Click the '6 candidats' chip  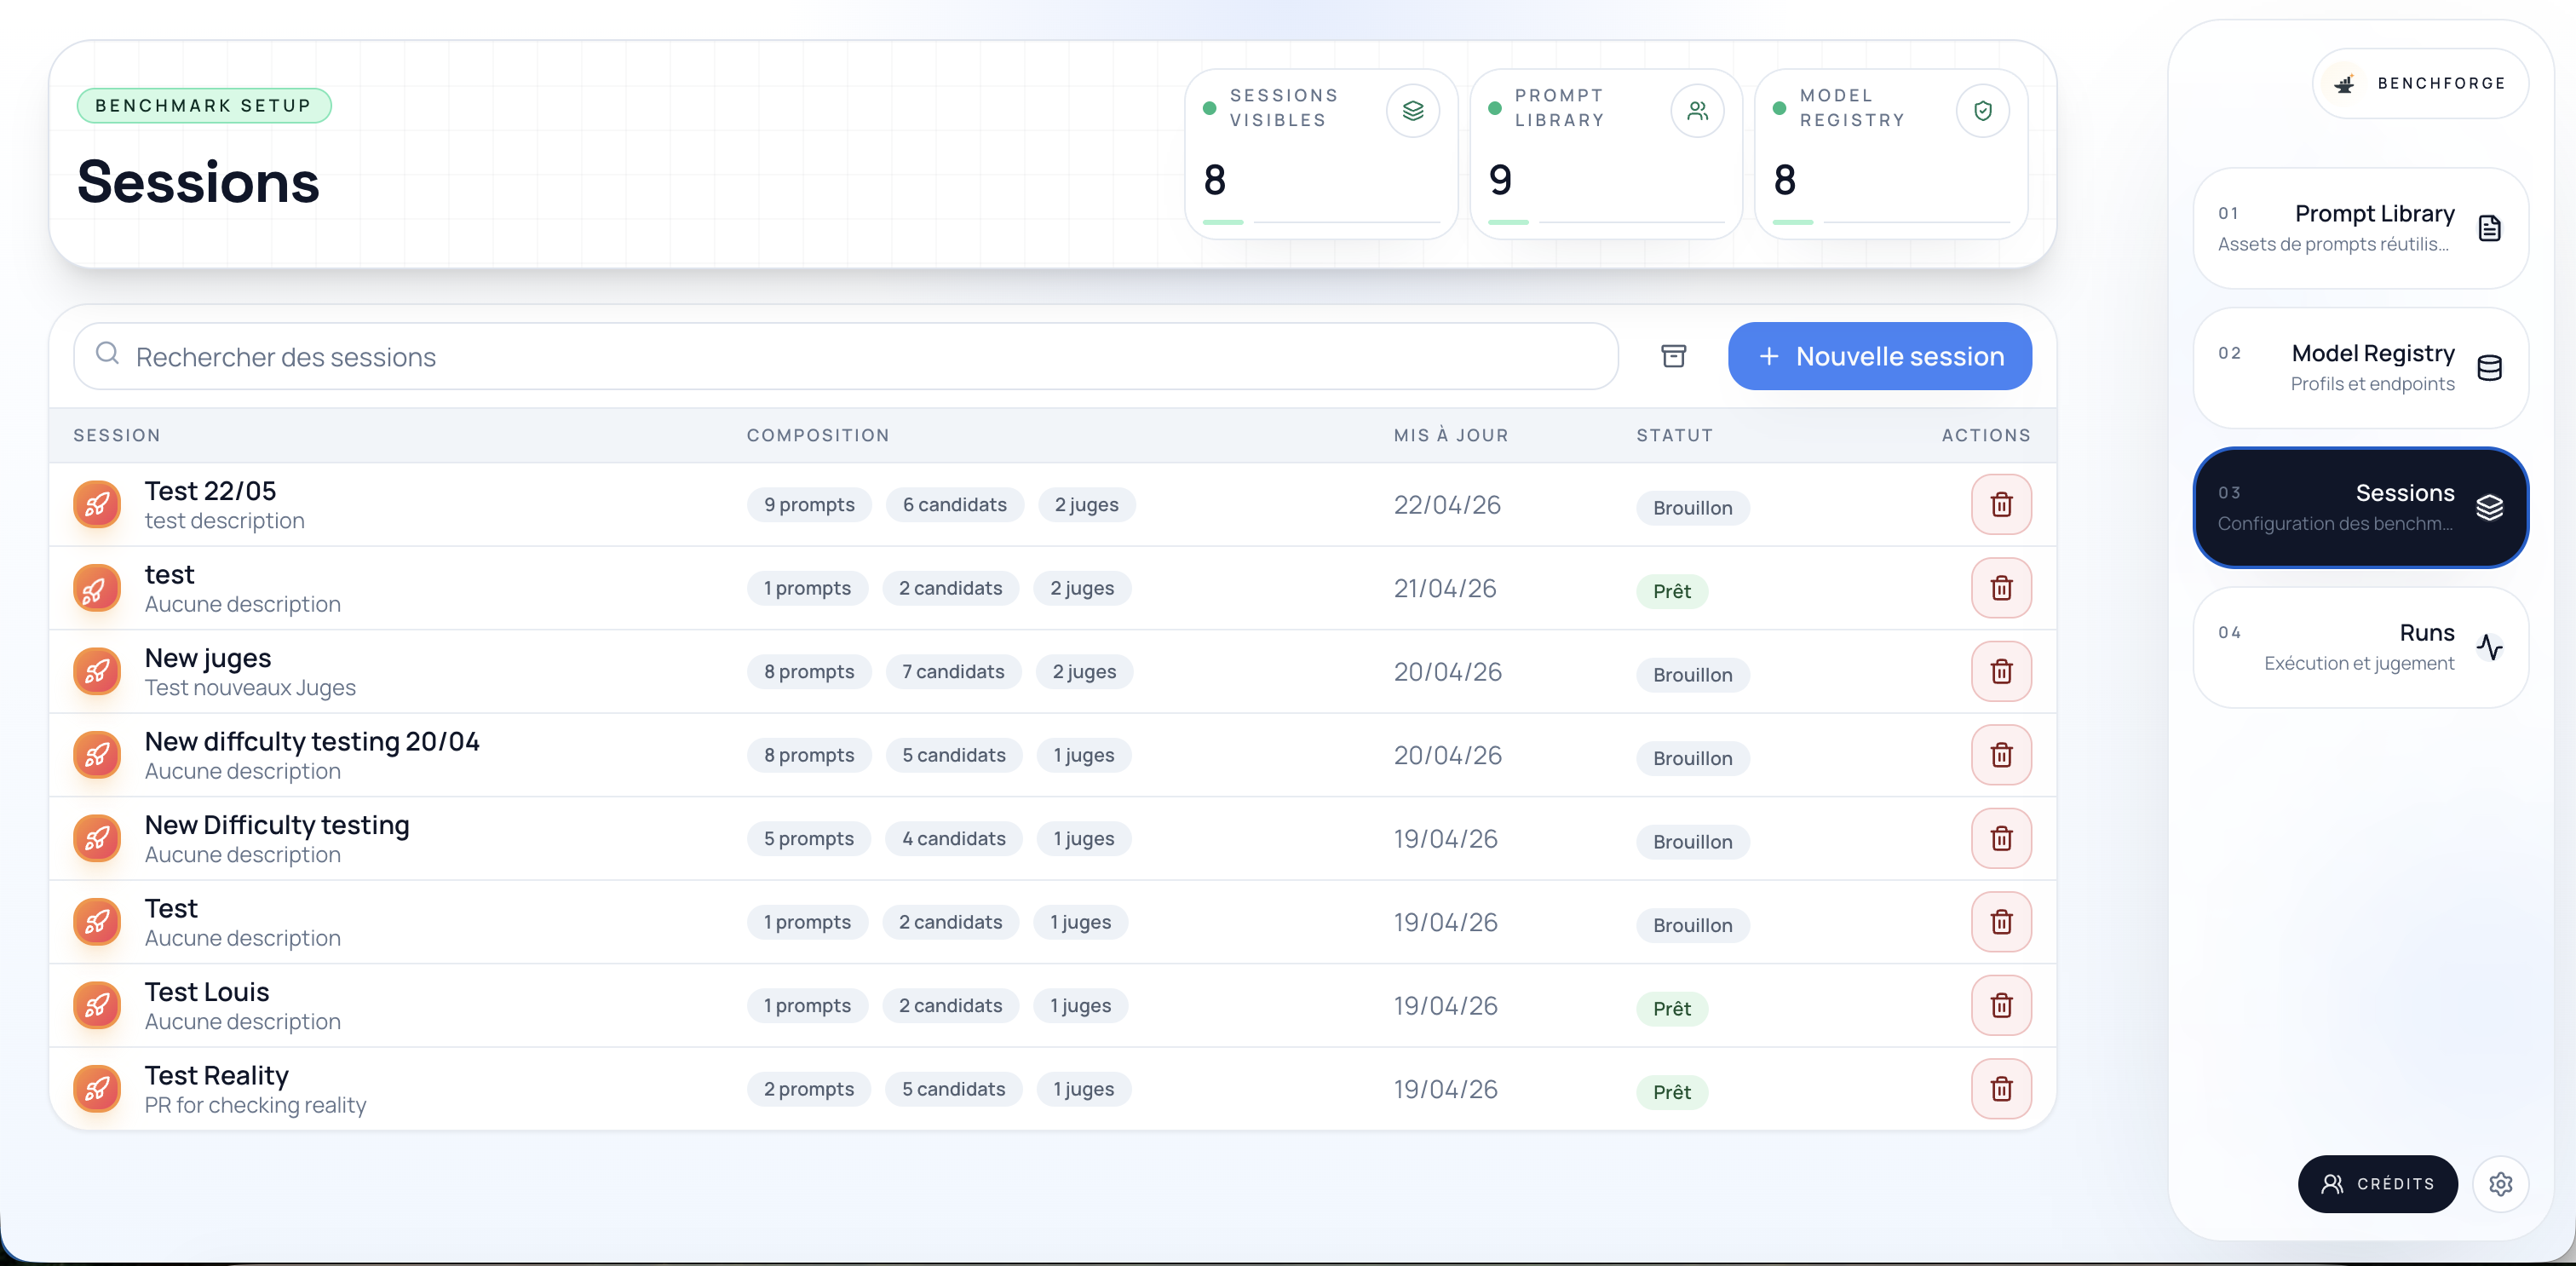point(954,505)
